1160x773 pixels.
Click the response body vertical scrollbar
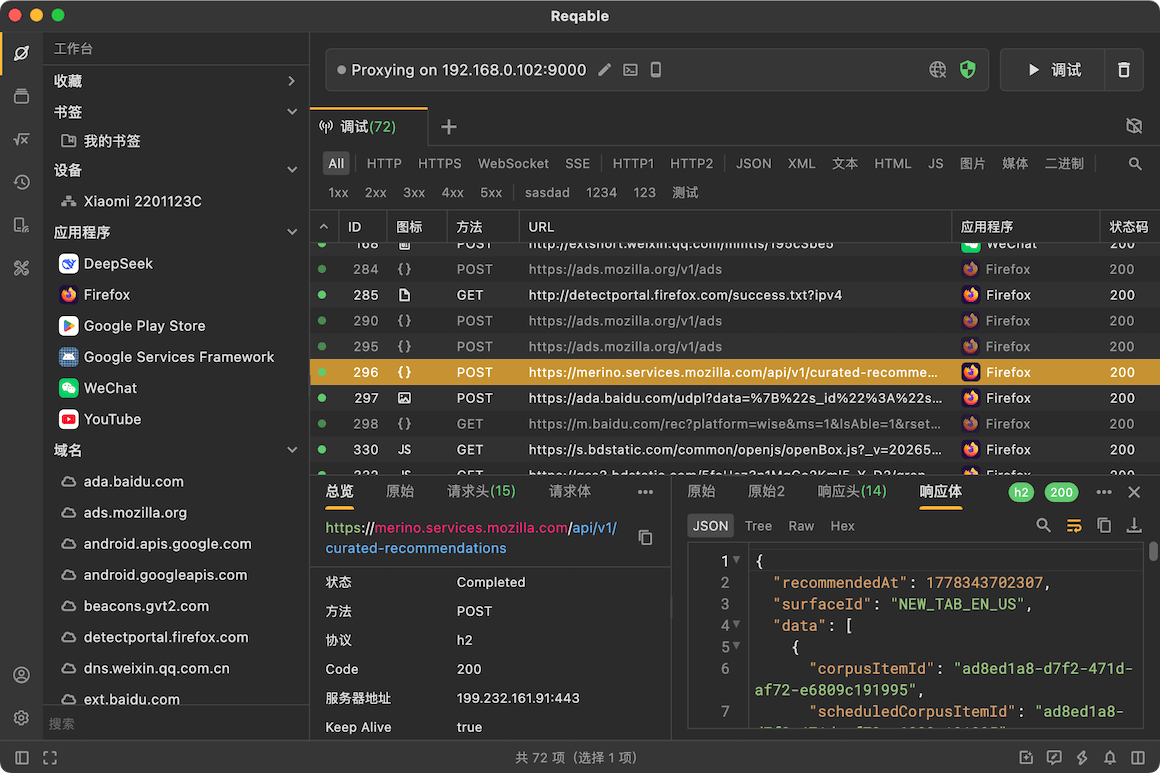click(1153, 552)
